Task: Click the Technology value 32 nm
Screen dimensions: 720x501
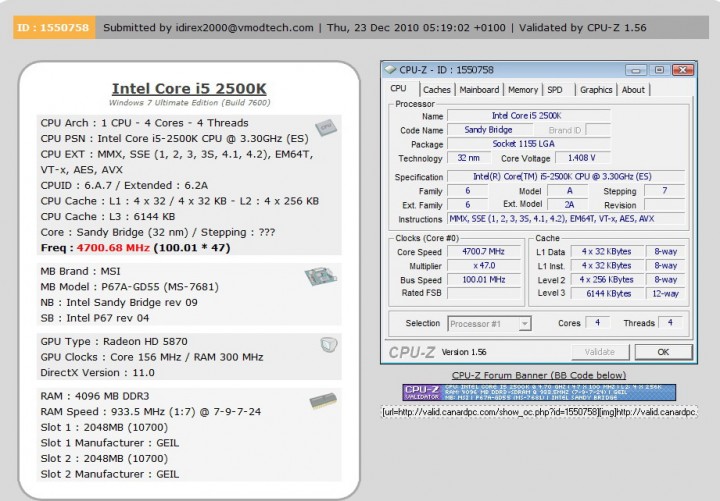Action: 469,158
